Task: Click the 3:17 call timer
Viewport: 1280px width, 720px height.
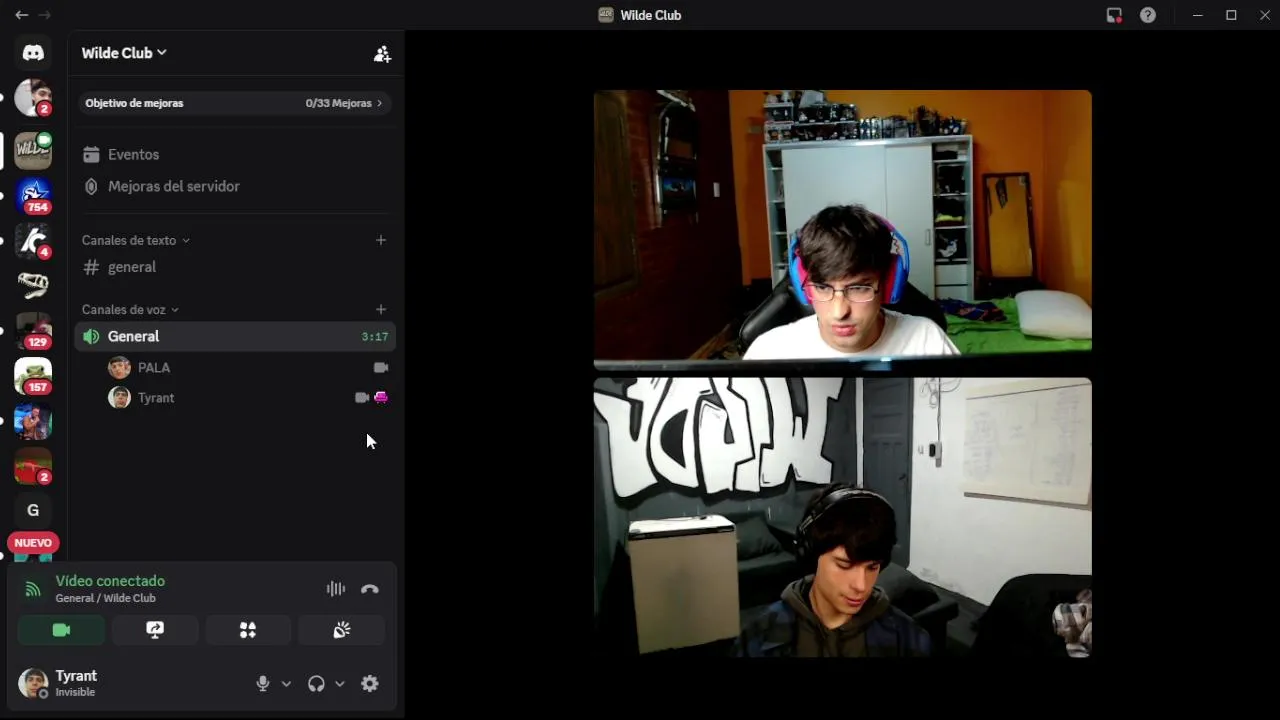Action: 375,337
